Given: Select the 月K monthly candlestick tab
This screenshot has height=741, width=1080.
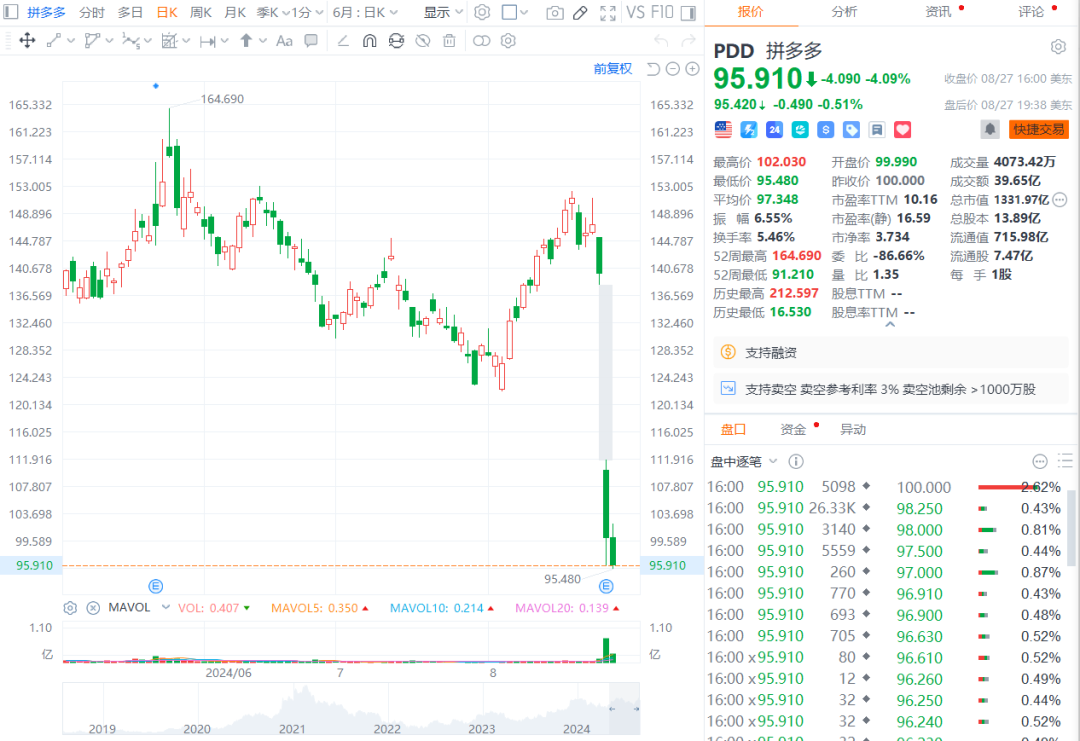Looking at the screenshot, I should (x=235, y=12).
